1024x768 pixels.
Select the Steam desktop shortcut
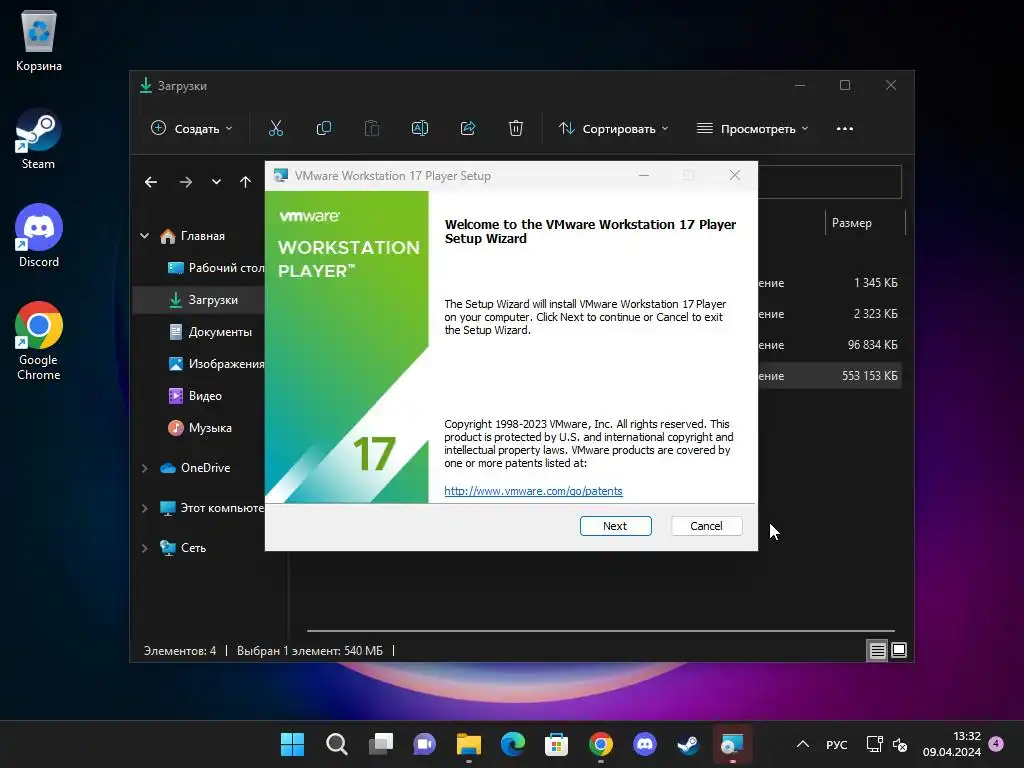point(39,140)
